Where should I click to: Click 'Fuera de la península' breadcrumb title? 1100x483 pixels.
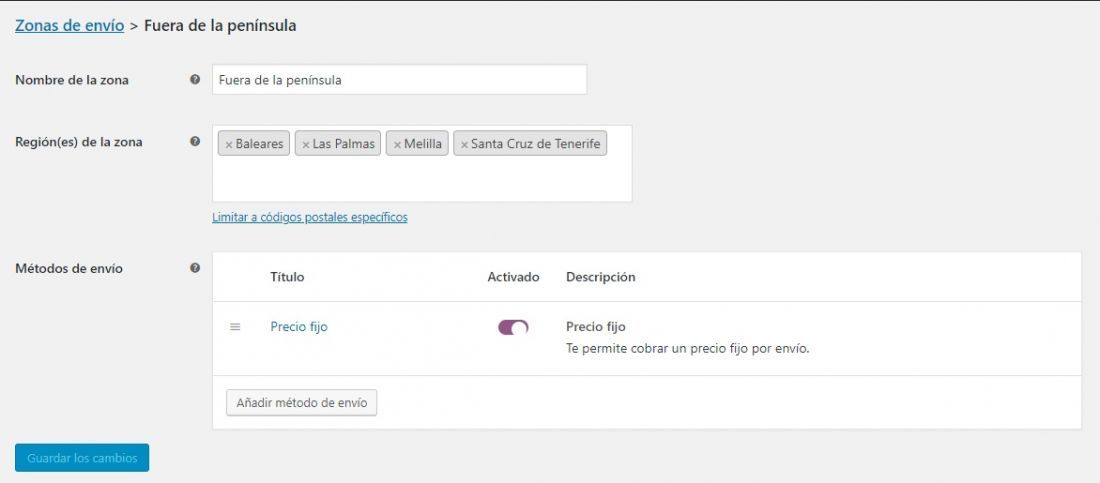pyautogui.click(x=220, y=26)
